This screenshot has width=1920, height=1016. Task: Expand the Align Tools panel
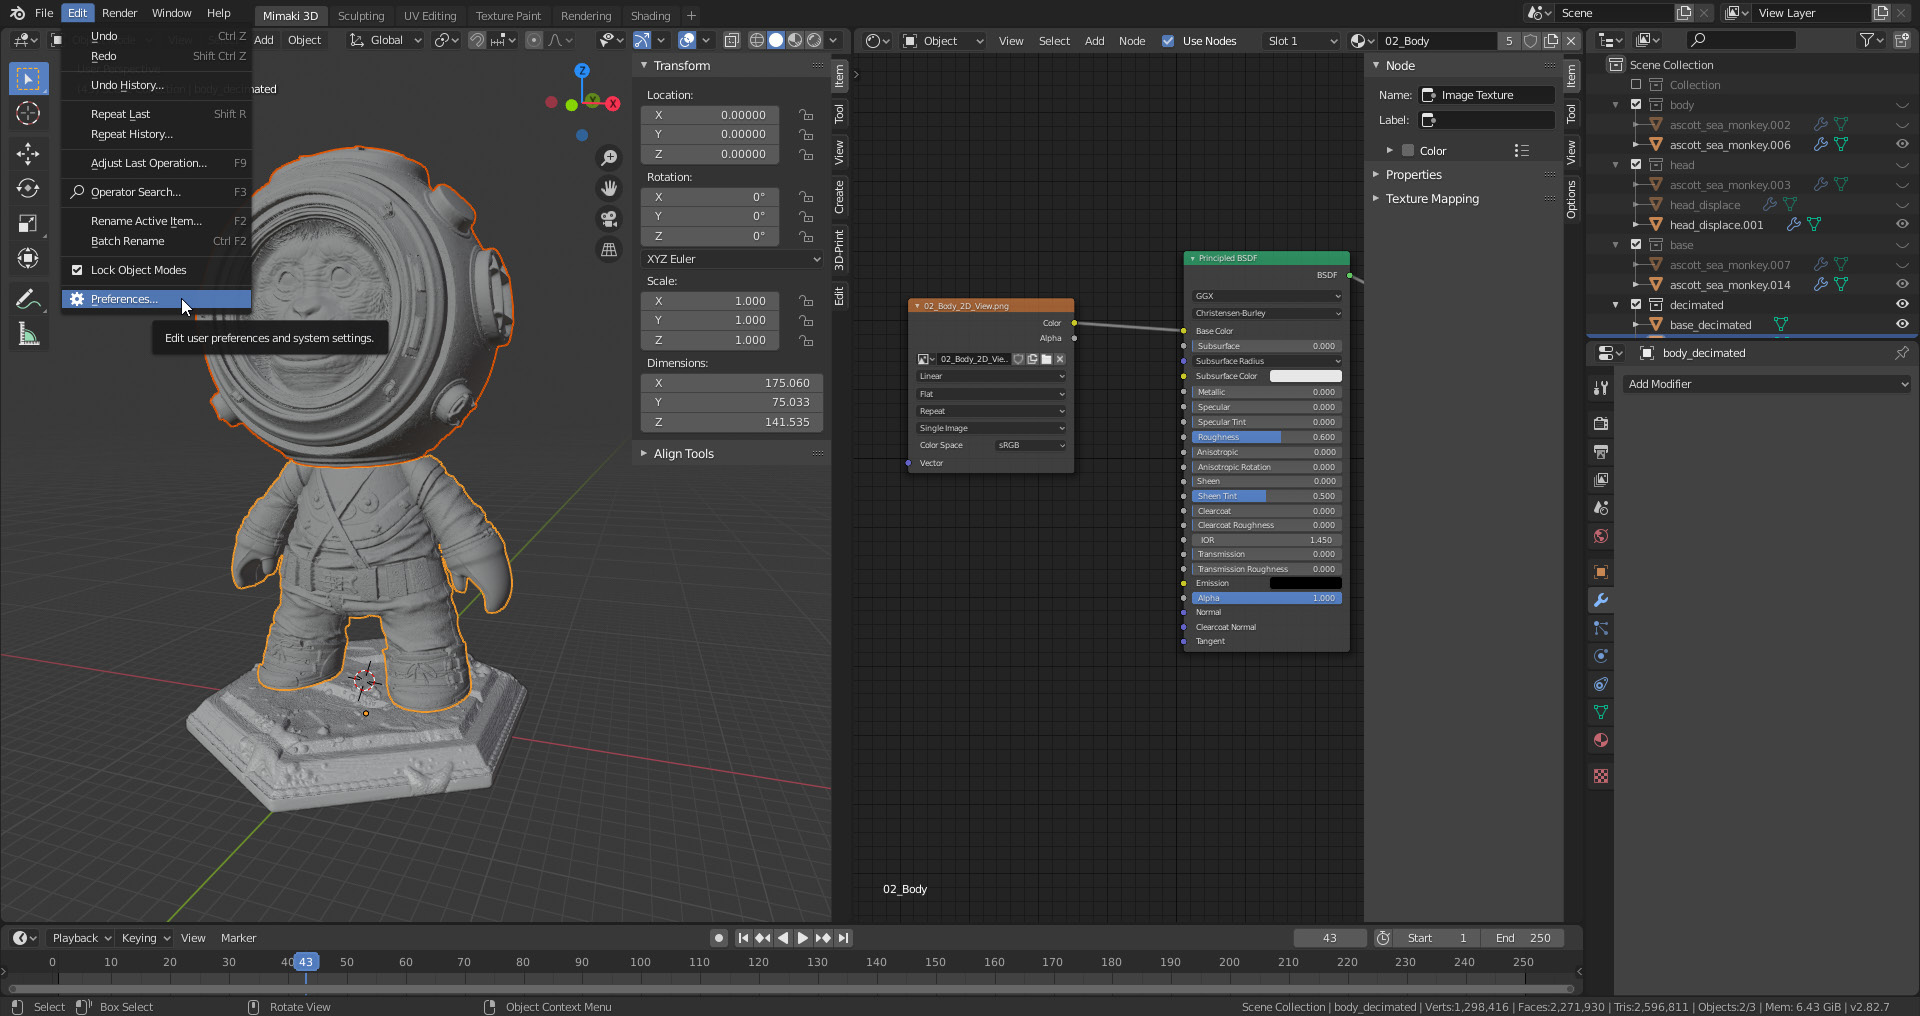(x=683, y=454)
